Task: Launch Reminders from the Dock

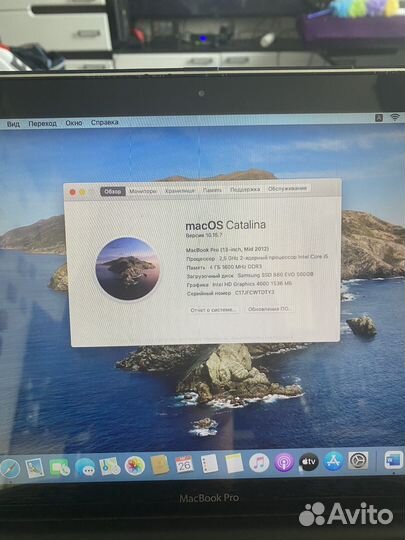Action: pyautogui.click(x=209, y=464)
